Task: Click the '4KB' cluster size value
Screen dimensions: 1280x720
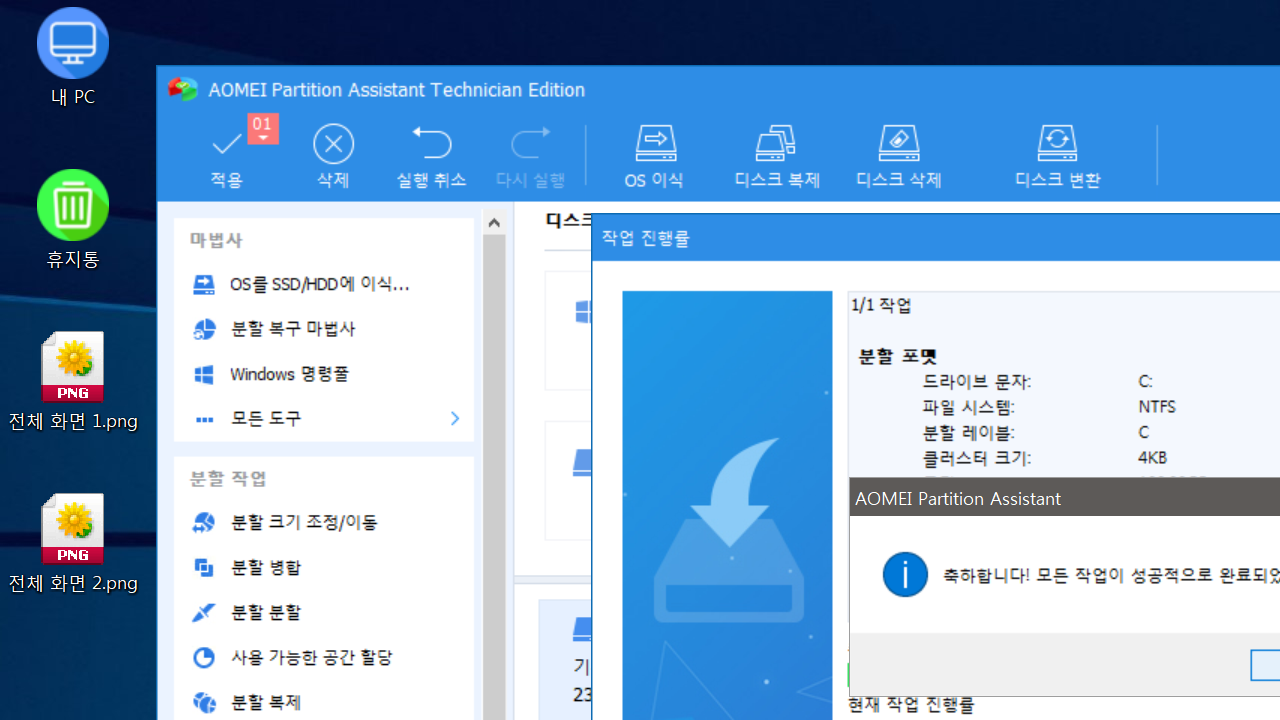Action: (1153, 458)
